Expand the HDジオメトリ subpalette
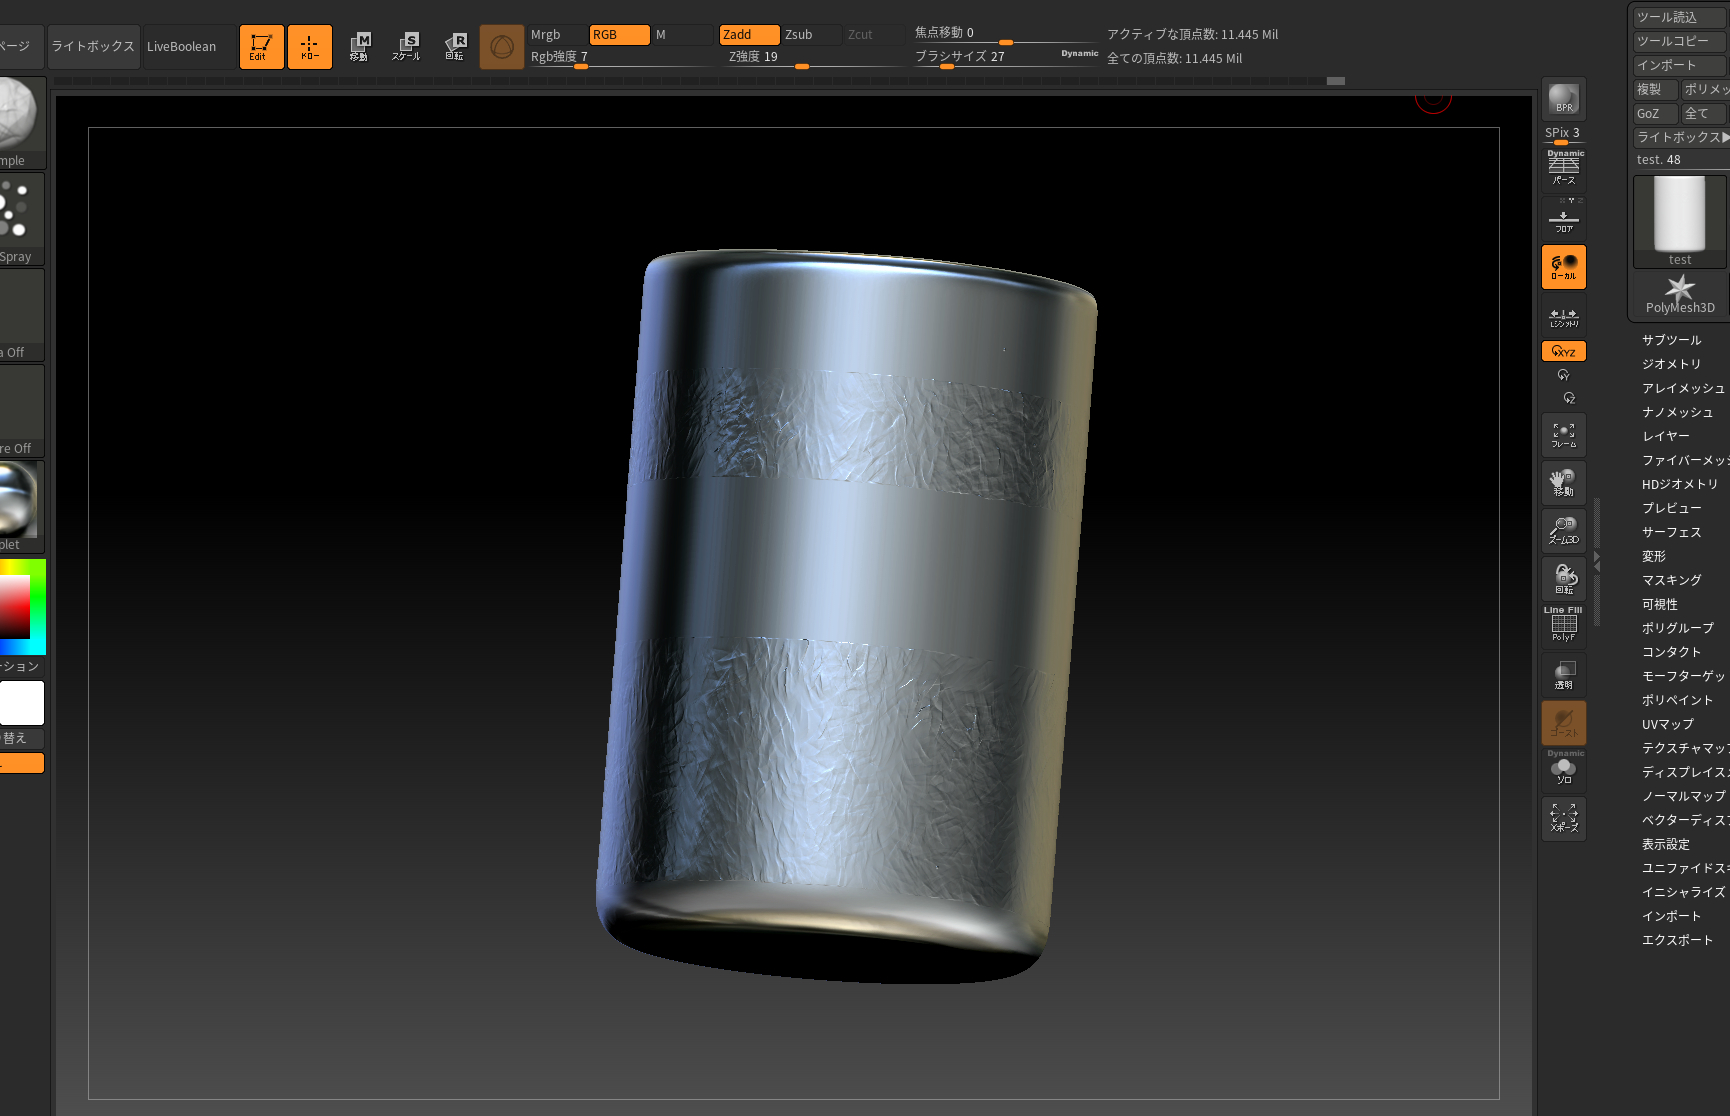 click(x=1680, y=484)
